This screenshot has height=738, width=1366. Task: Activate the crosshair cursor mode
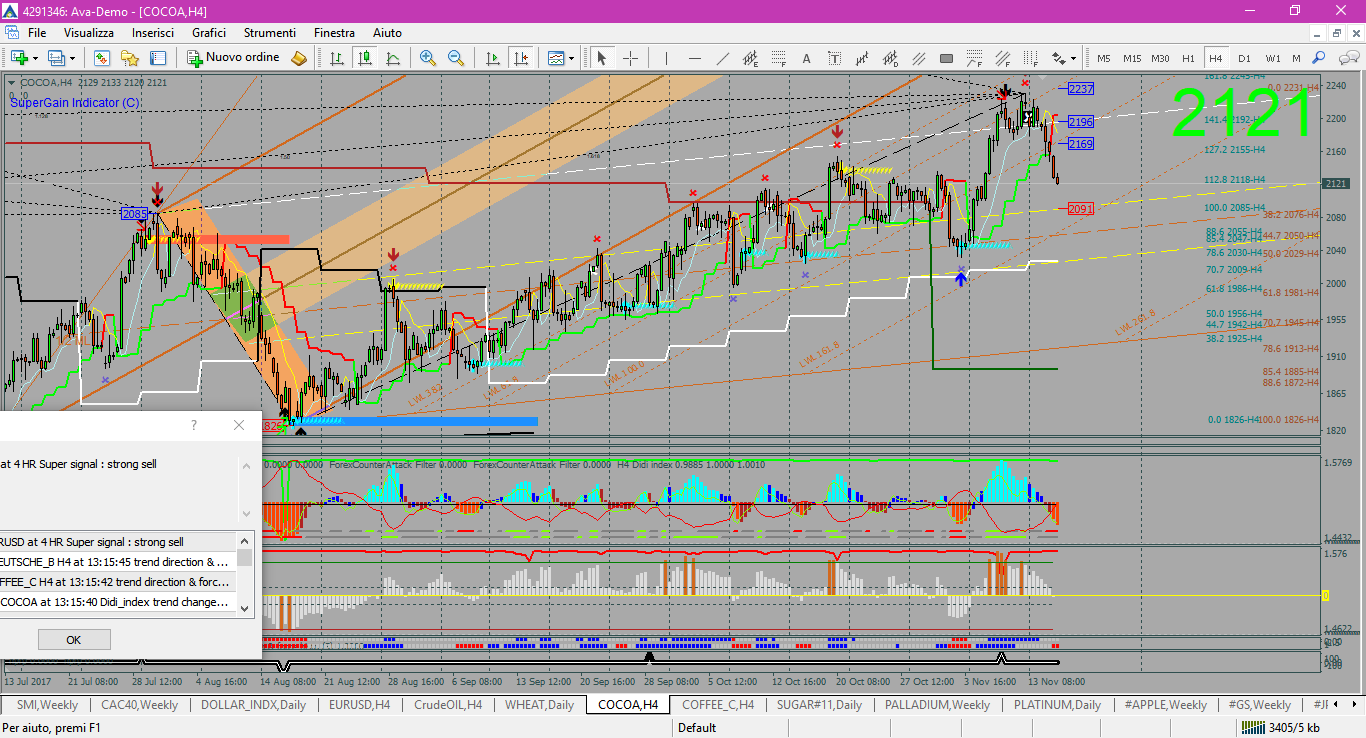click(x=630, y=58)
